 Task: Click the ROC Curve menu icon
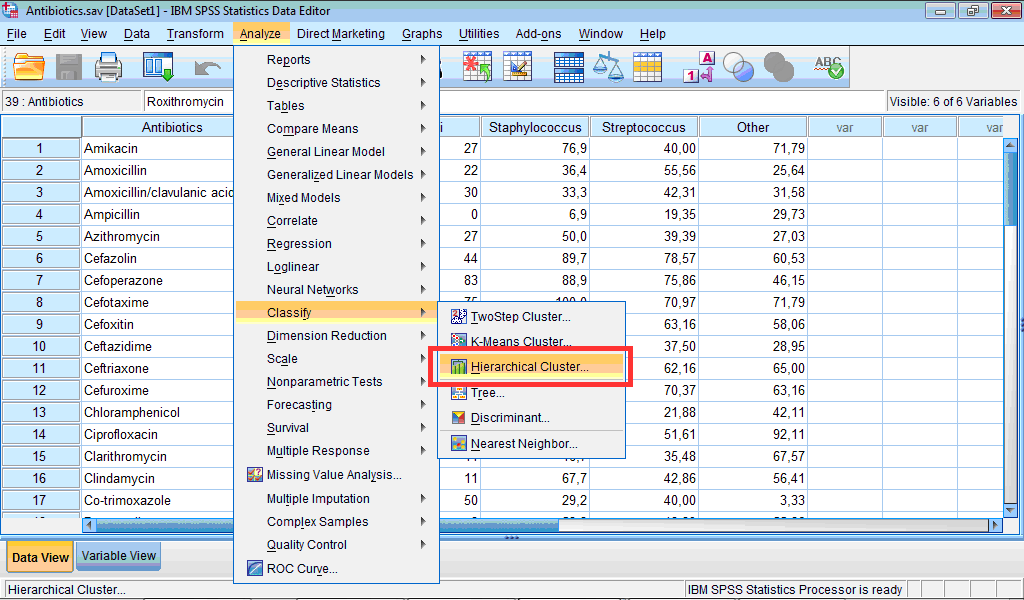(x=255, y=569)
